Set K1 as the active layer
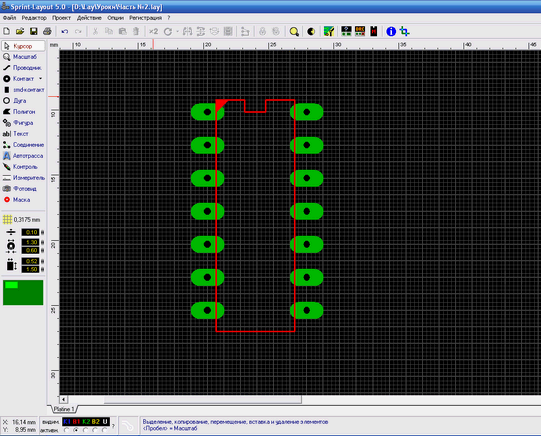 pyautogui.click(x=67, y=430)
